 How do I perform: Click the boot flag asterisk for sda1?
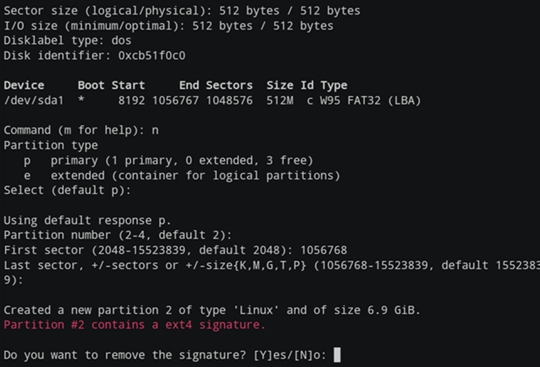(81, 100)
